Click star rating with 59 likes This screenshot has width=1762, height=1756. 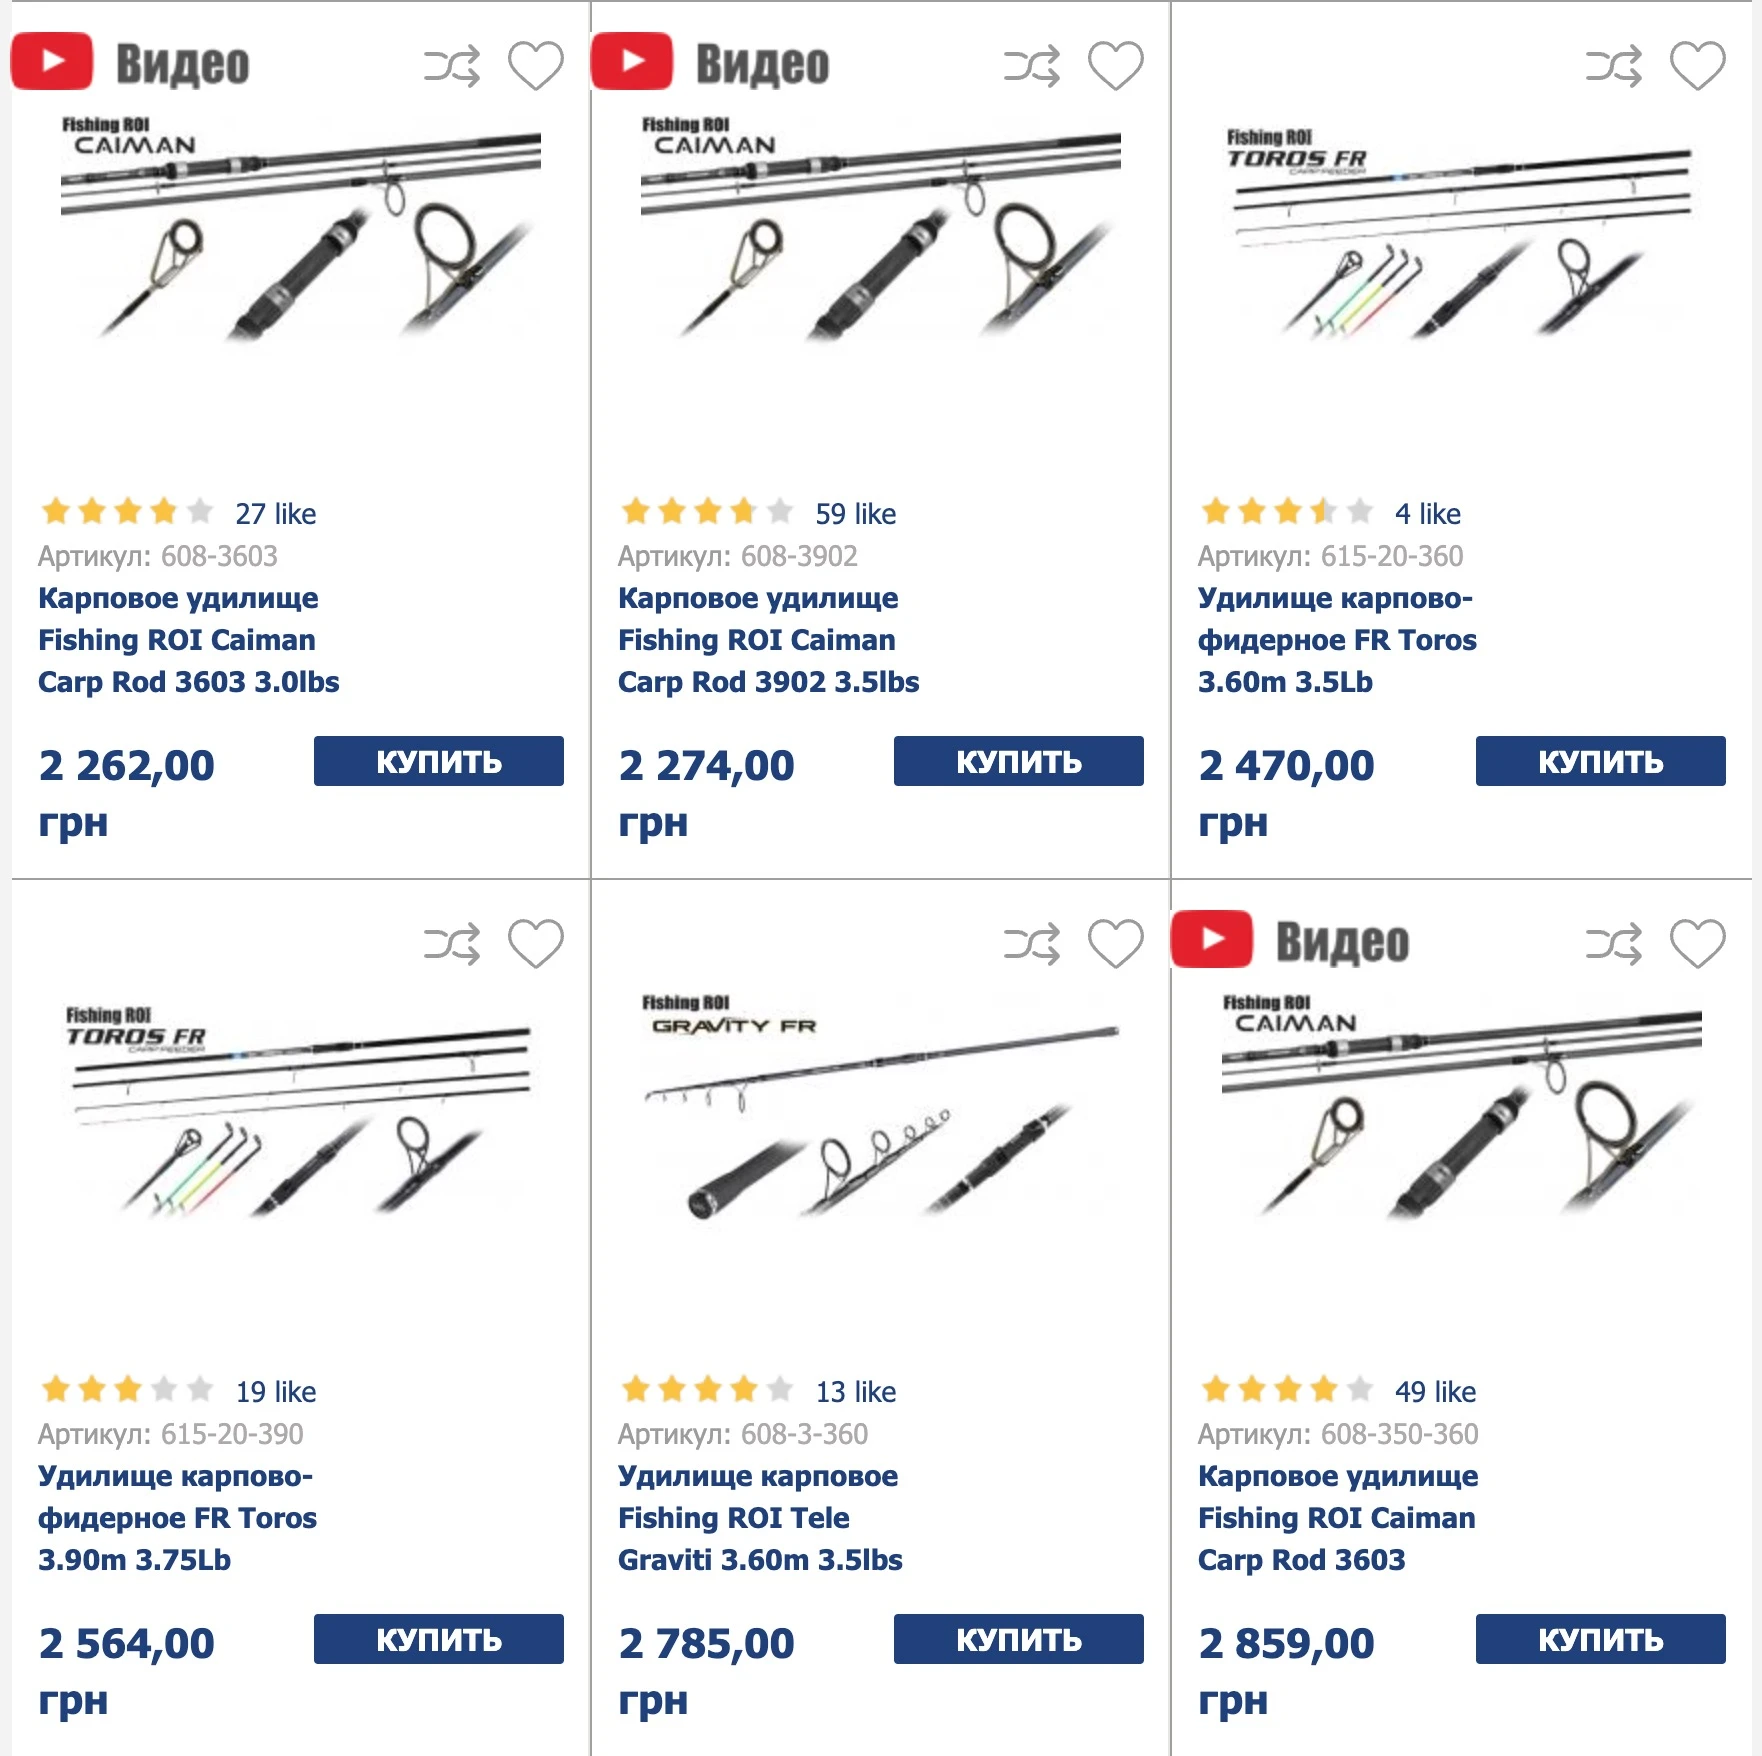706,513
